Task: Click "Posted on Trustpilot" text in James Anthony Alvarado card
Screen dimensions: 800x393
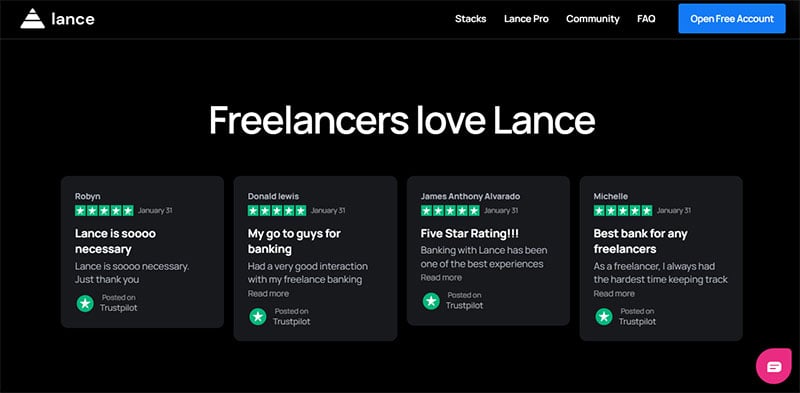Action: [464, 301]
